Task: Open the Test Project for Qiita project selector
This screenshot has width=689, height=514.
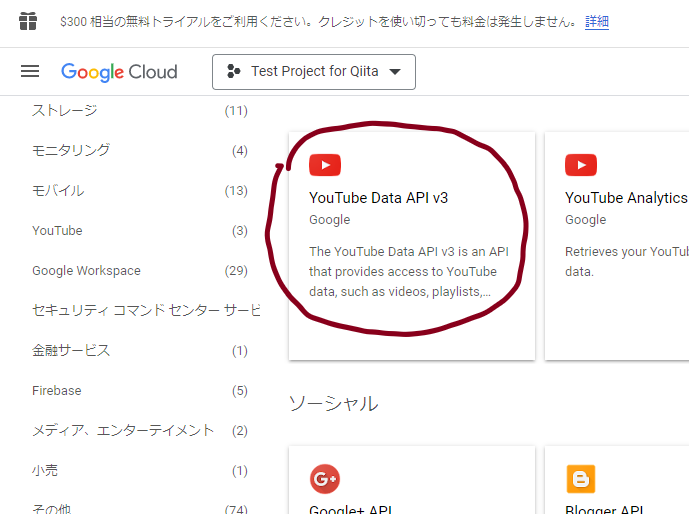Action: [x=314, y=72]
